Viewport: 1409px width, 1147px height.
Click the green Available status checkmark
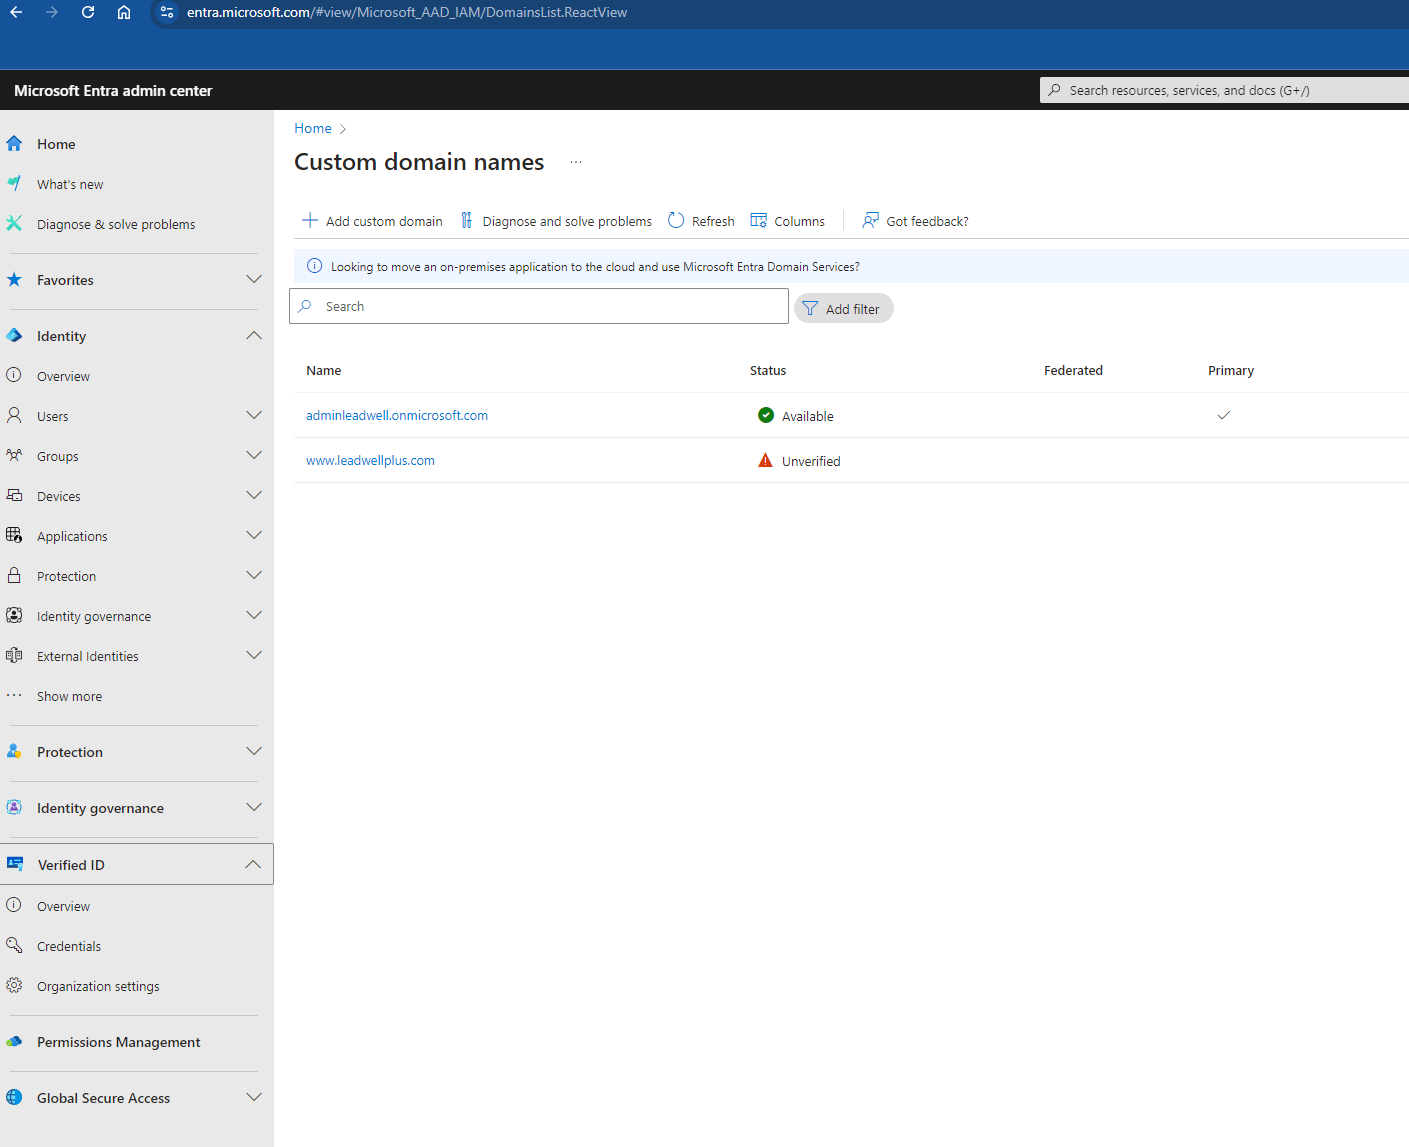pyautogui.click(x=766, y=415)
